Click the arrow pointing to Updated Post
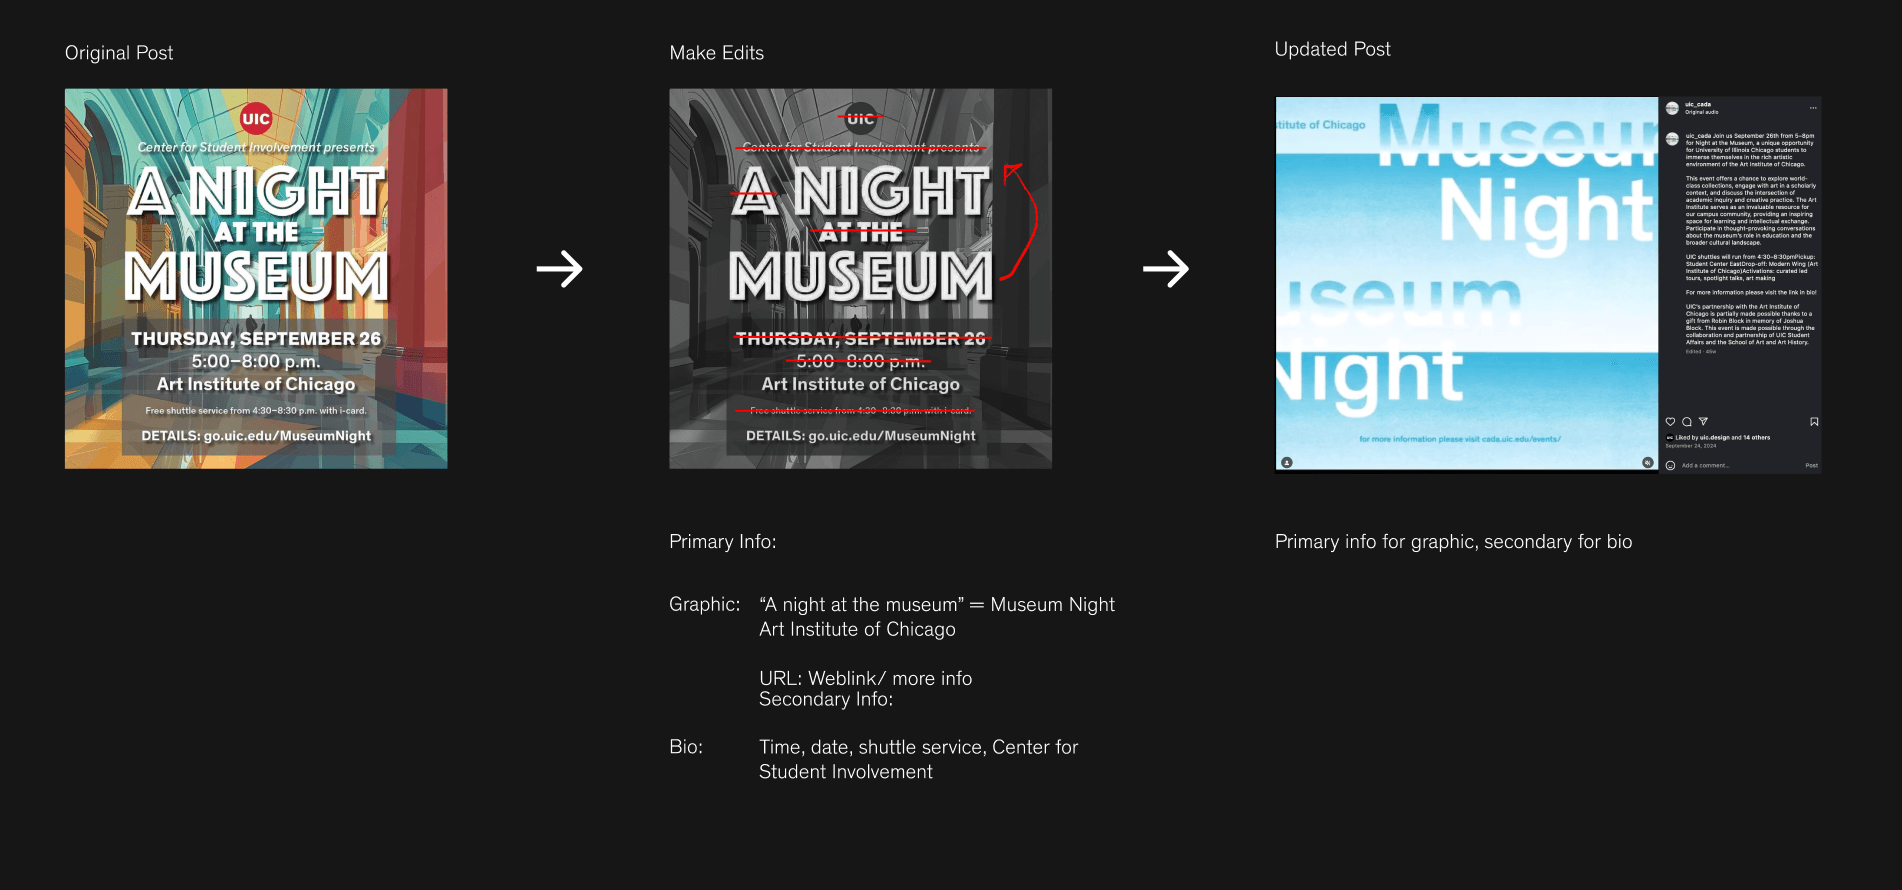 coord(1165,269)
